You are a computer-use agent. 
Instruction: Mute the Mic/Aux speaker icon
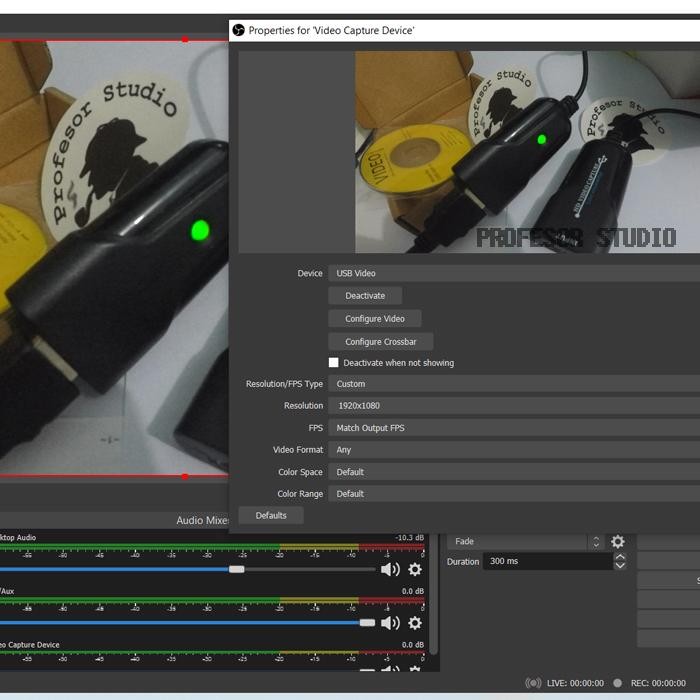click(x=390, y=623)
